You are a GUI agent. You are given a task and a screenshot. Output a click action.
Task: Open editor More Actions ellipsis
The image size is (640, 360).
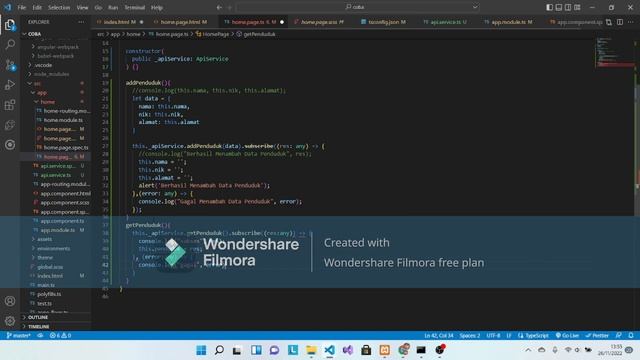(631, 22)
